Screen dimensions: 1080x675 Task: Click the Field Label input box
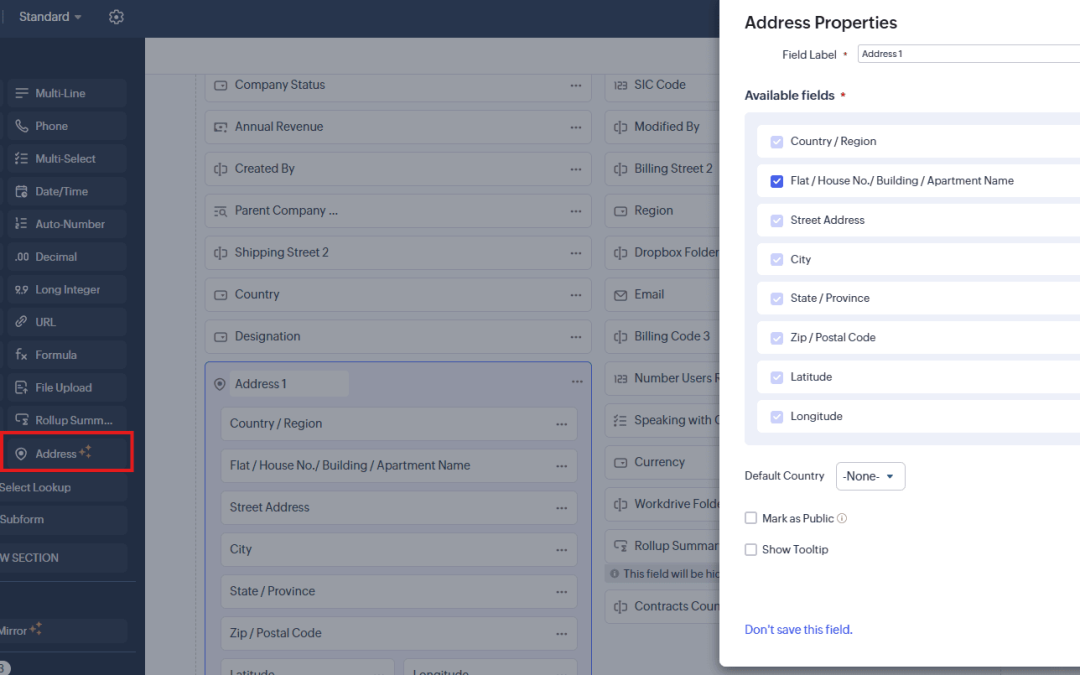pos(968,54)
